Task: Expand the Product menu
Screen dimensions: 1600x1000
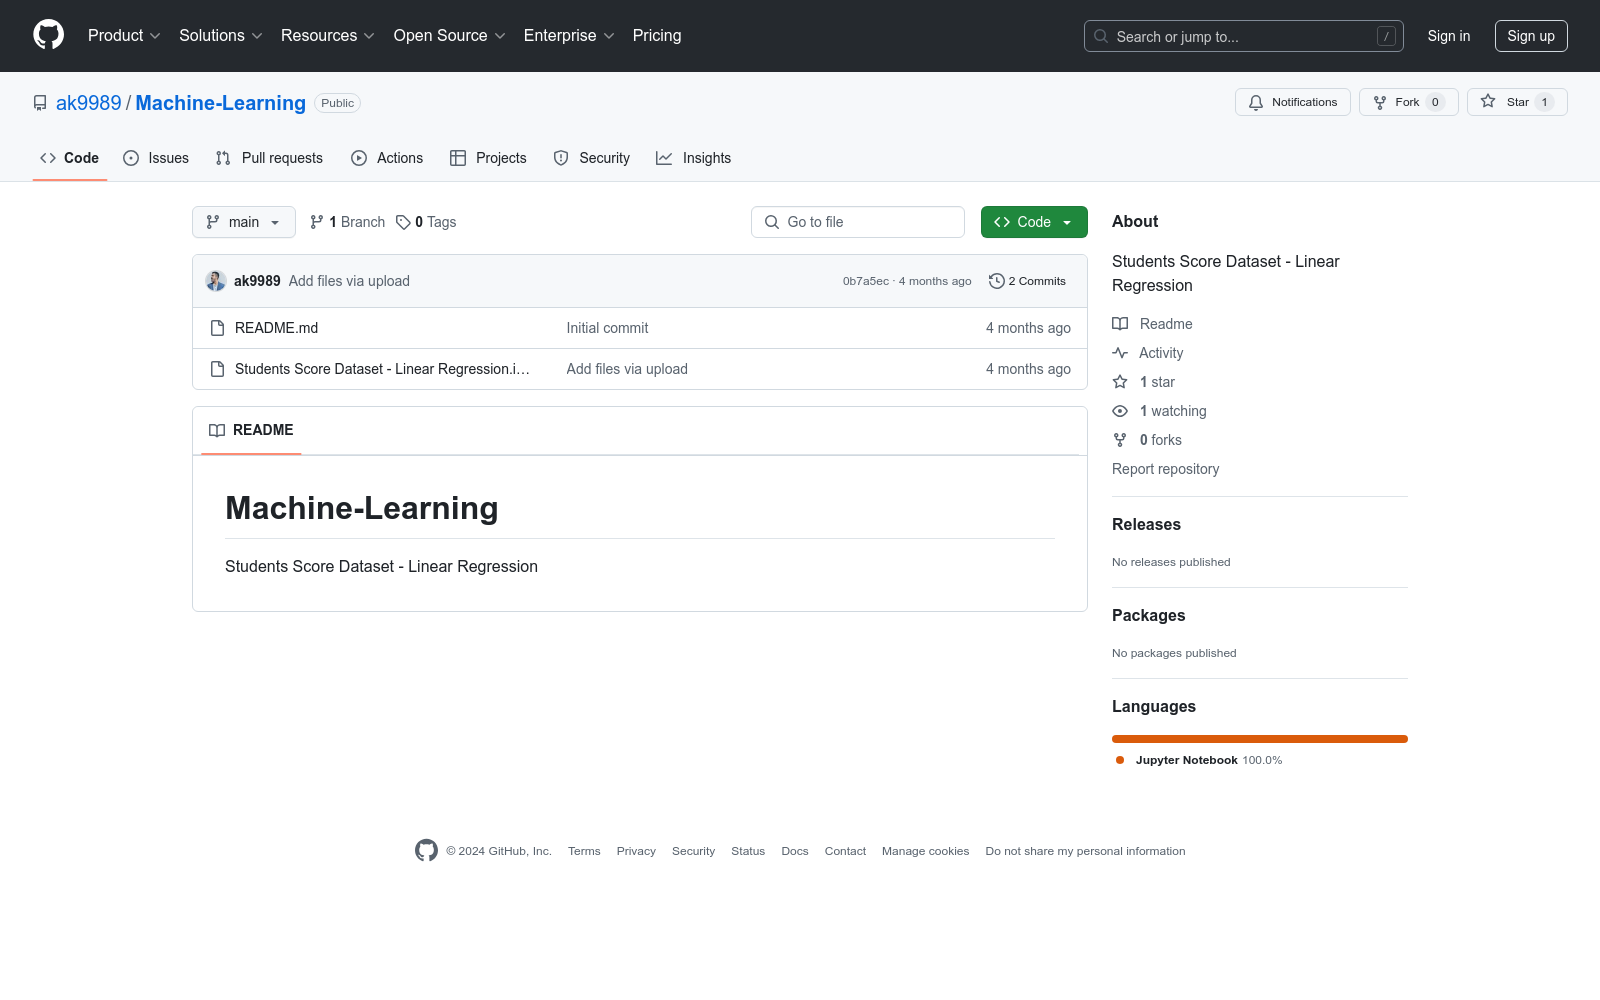Action: click(124, 35)
